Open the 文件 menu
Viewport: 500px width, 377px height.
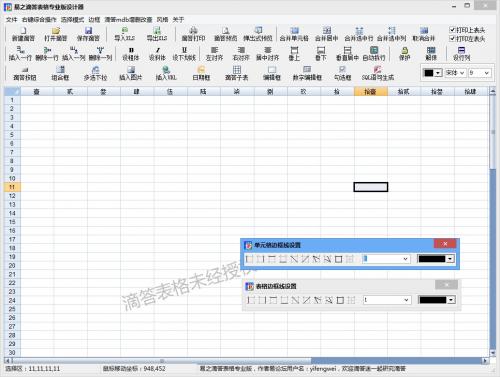pos(11,20)
